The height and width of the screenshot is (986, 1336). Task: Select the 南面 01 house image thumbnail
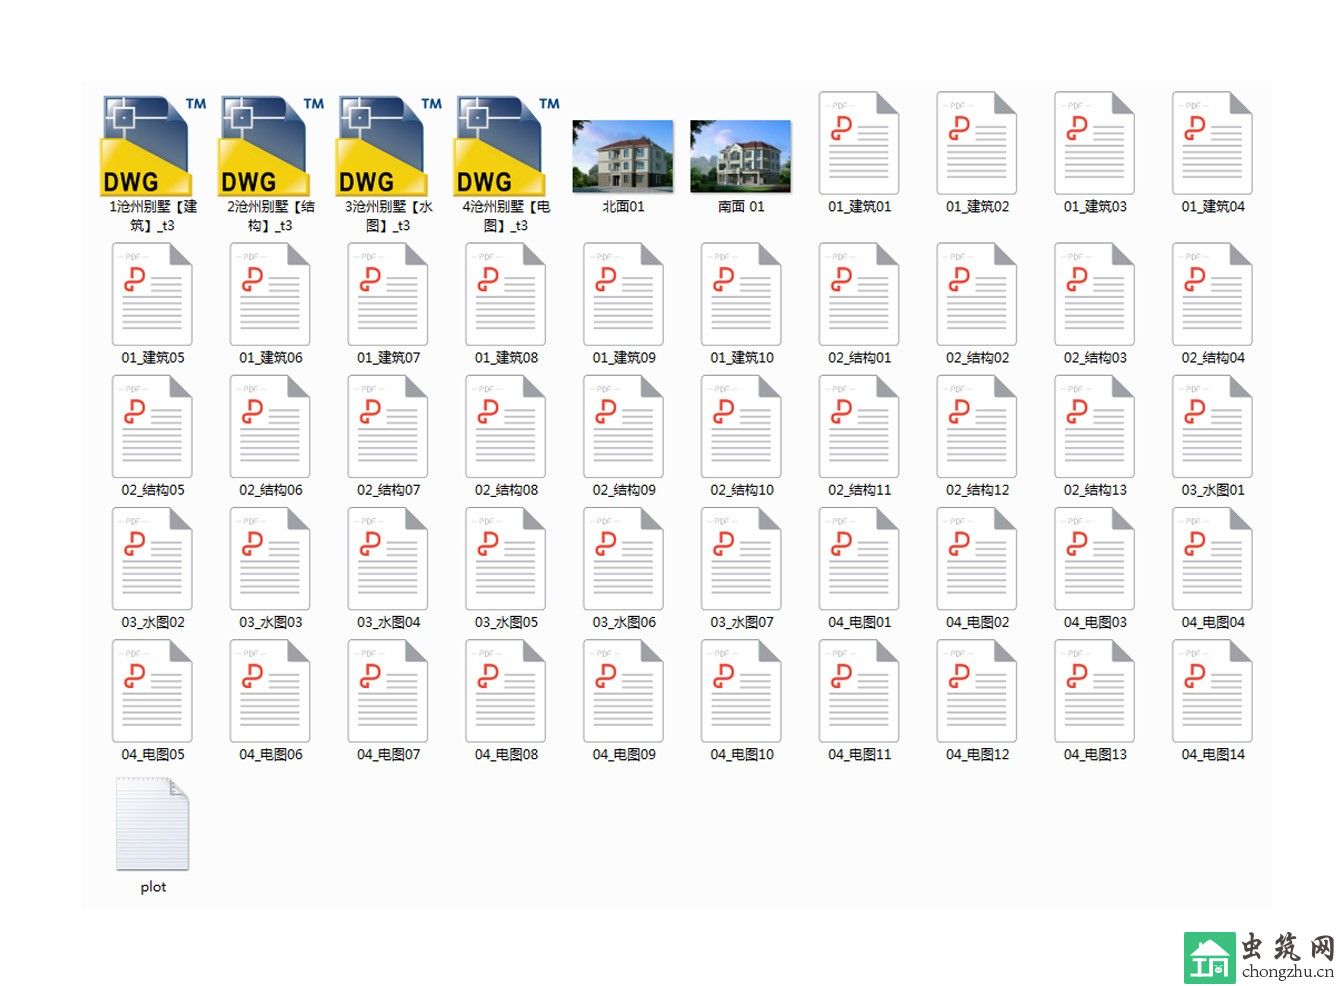point(741,157)
